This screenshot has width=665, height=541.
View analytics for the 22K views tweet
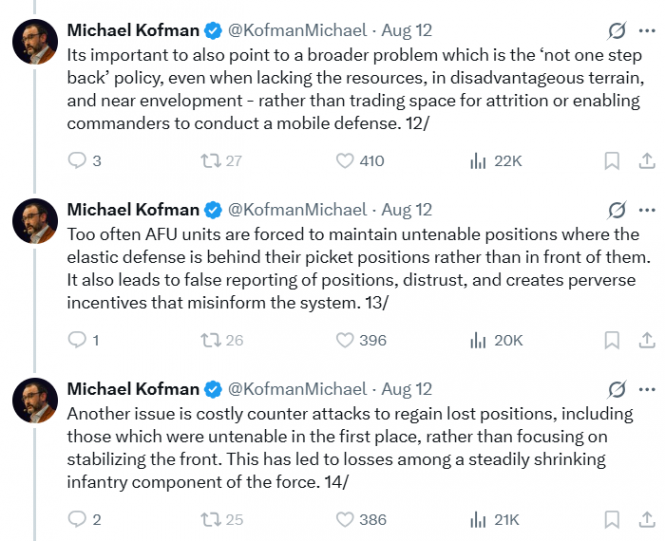click(x=478, y=160)
